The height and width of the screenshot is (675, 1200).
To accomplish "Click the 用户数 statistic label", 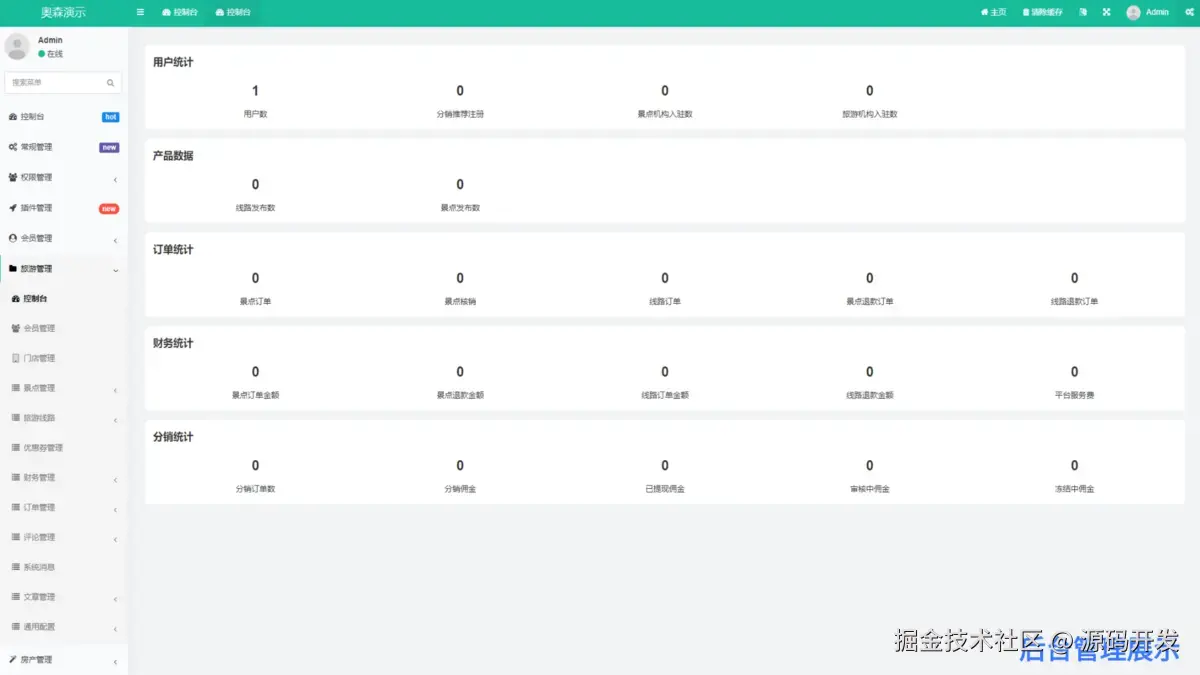I will click(255, 114).
